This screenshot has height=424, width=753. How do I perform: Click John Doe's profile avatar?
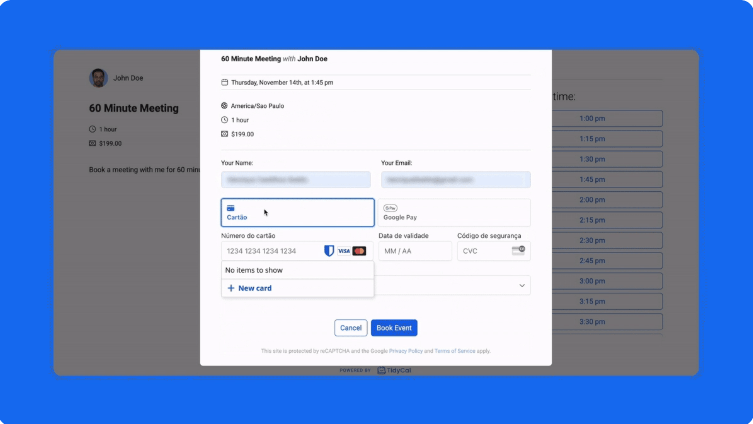click(x=98, y=78)
